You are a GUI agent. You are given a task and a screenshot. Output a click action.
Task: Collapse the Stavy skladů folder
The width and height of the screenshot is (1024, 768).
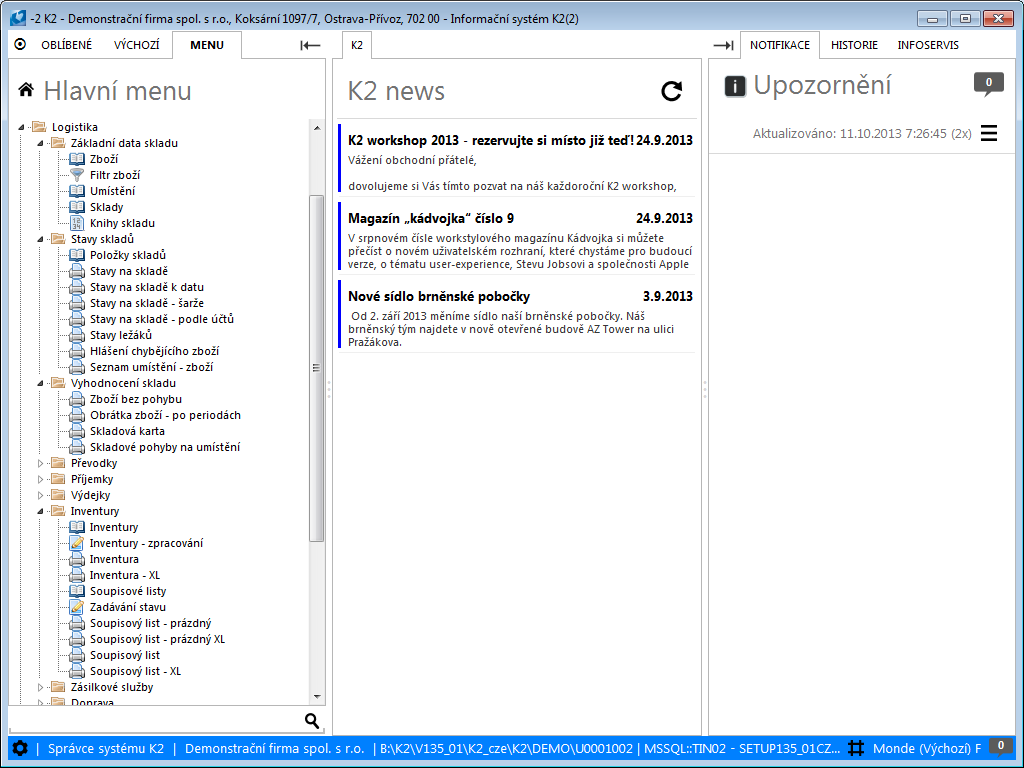[x=40, y=239]
